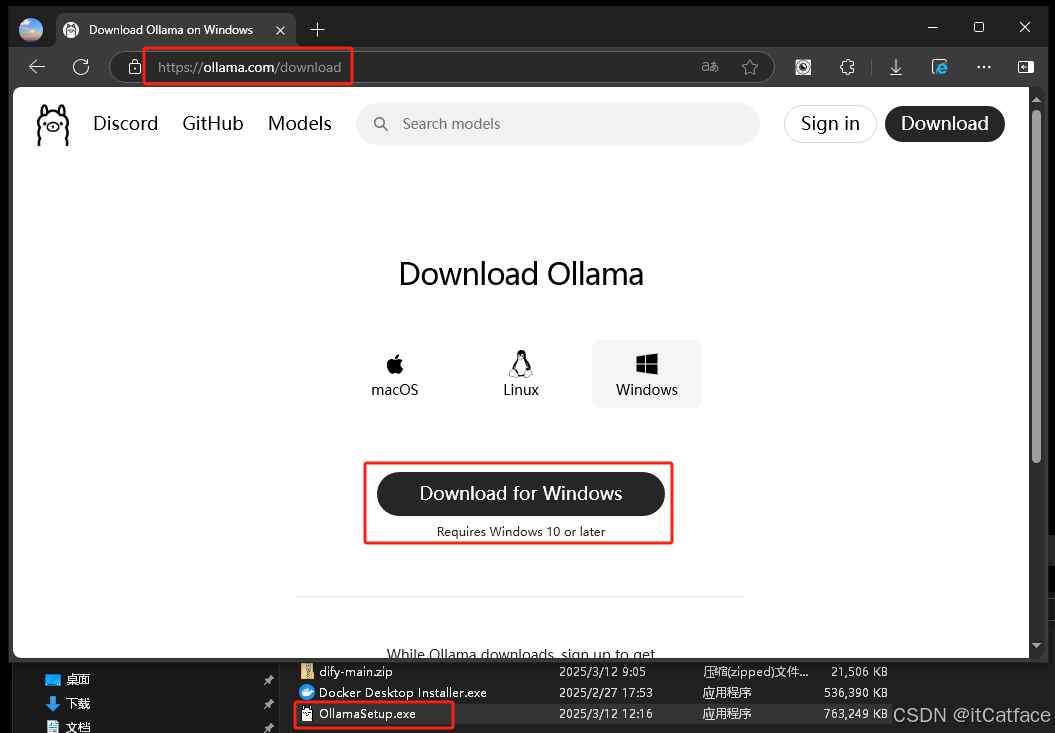Select dify-main.zip in File Explorer
1055x733 pixels.
(x=355, y=671)
